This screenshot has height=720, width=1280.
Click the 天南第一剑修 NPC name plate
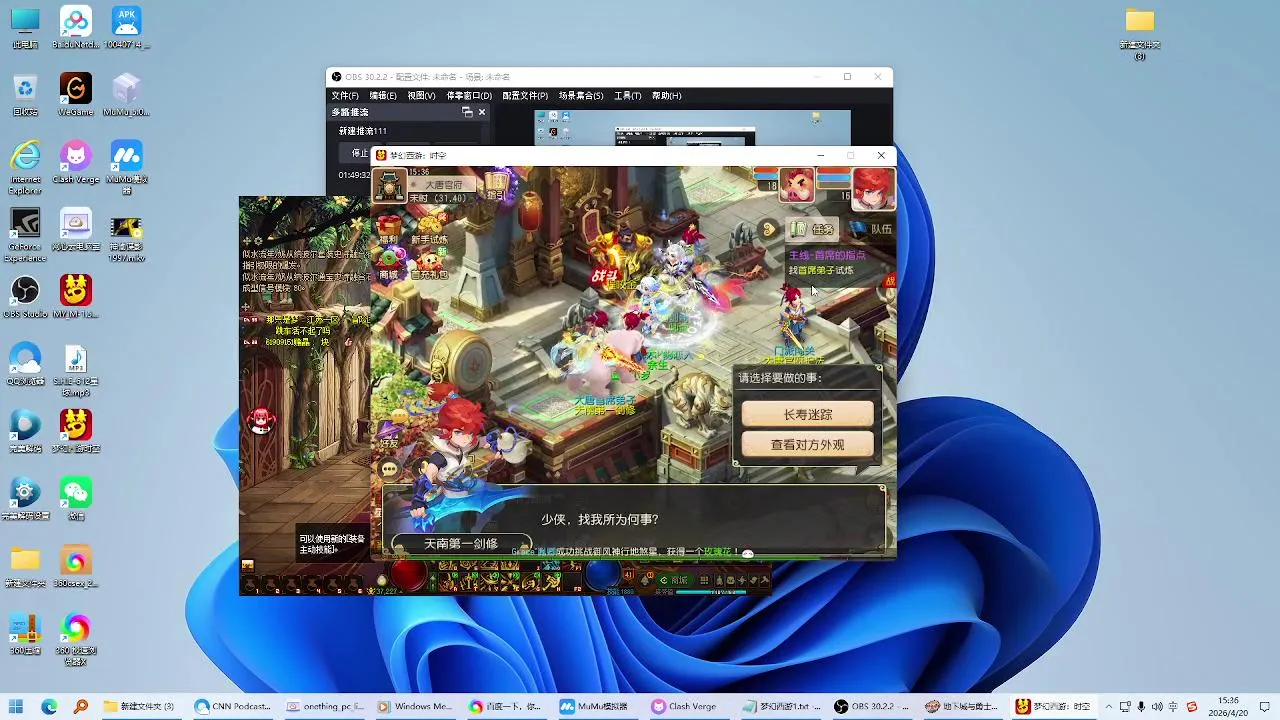pos(460,544)
